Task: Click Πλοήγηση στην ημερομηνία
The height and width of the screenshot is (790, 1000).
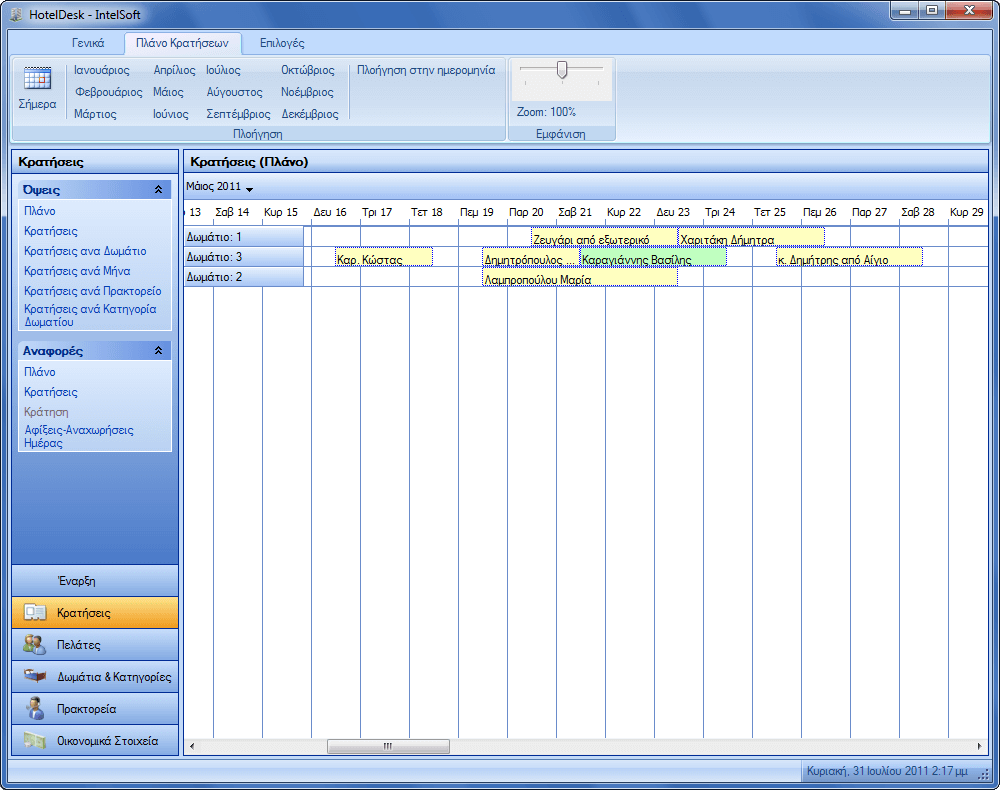Action: [426, 70]
